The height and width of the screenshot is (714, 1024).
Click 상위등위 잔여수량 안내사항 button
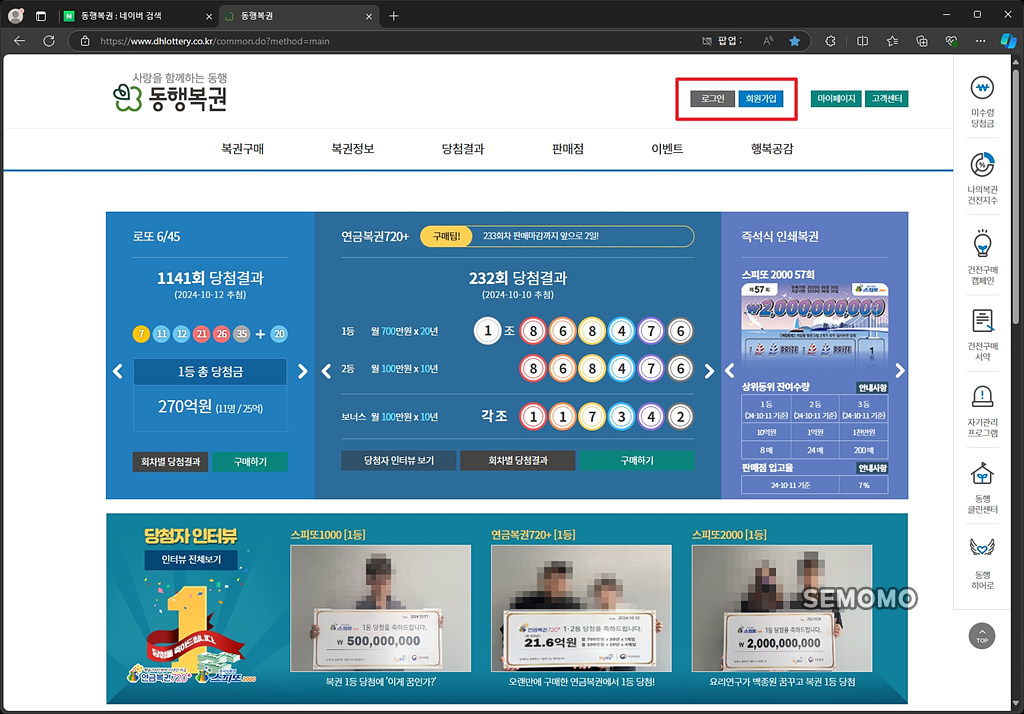coord(872,387)
